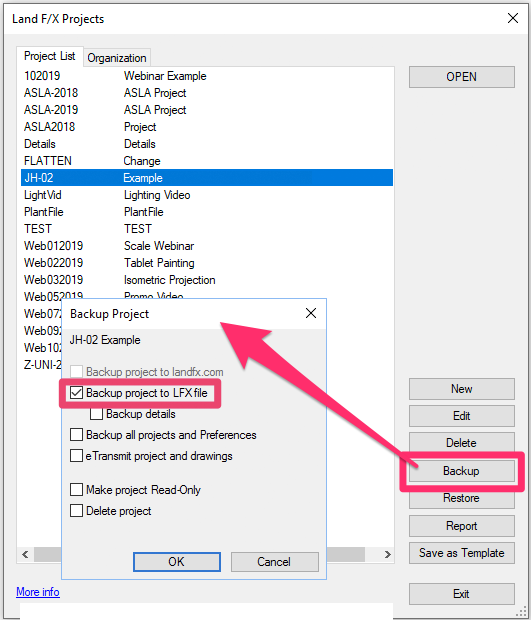The width and height of the screenshot is (531, 620).
Task: Select project 102019 Webinar Example
Action: (x=207, y=76)
